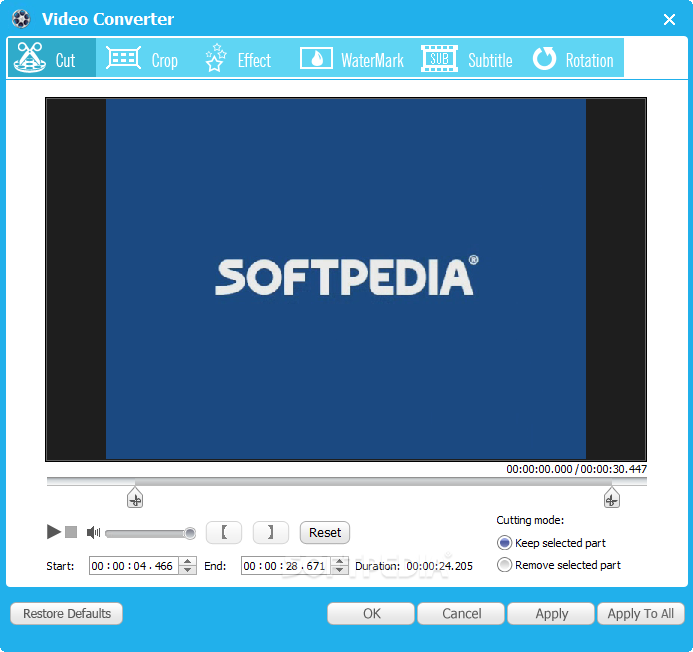Confirm with the OK button
The width and height of the screenshot is (693, 652).
pos(371,614)
